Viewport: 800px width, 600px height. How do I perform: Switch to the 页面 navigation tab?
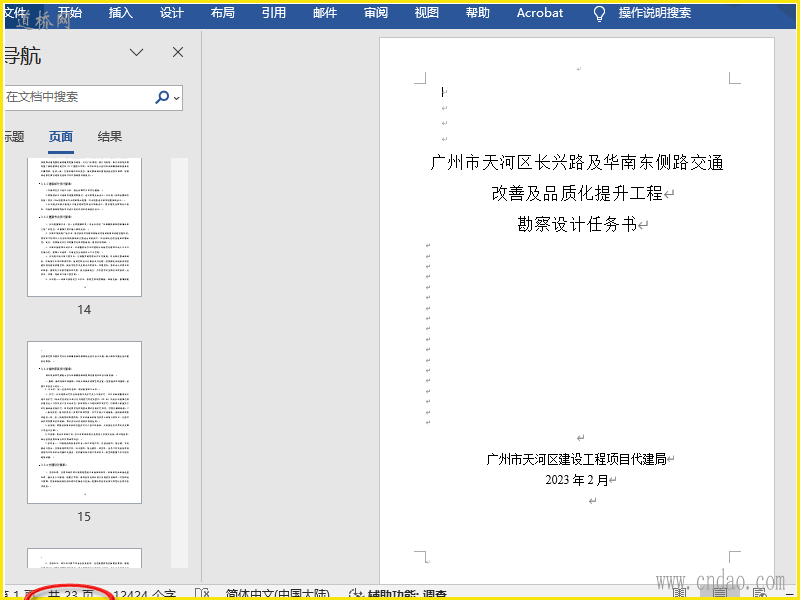(61, 137)
